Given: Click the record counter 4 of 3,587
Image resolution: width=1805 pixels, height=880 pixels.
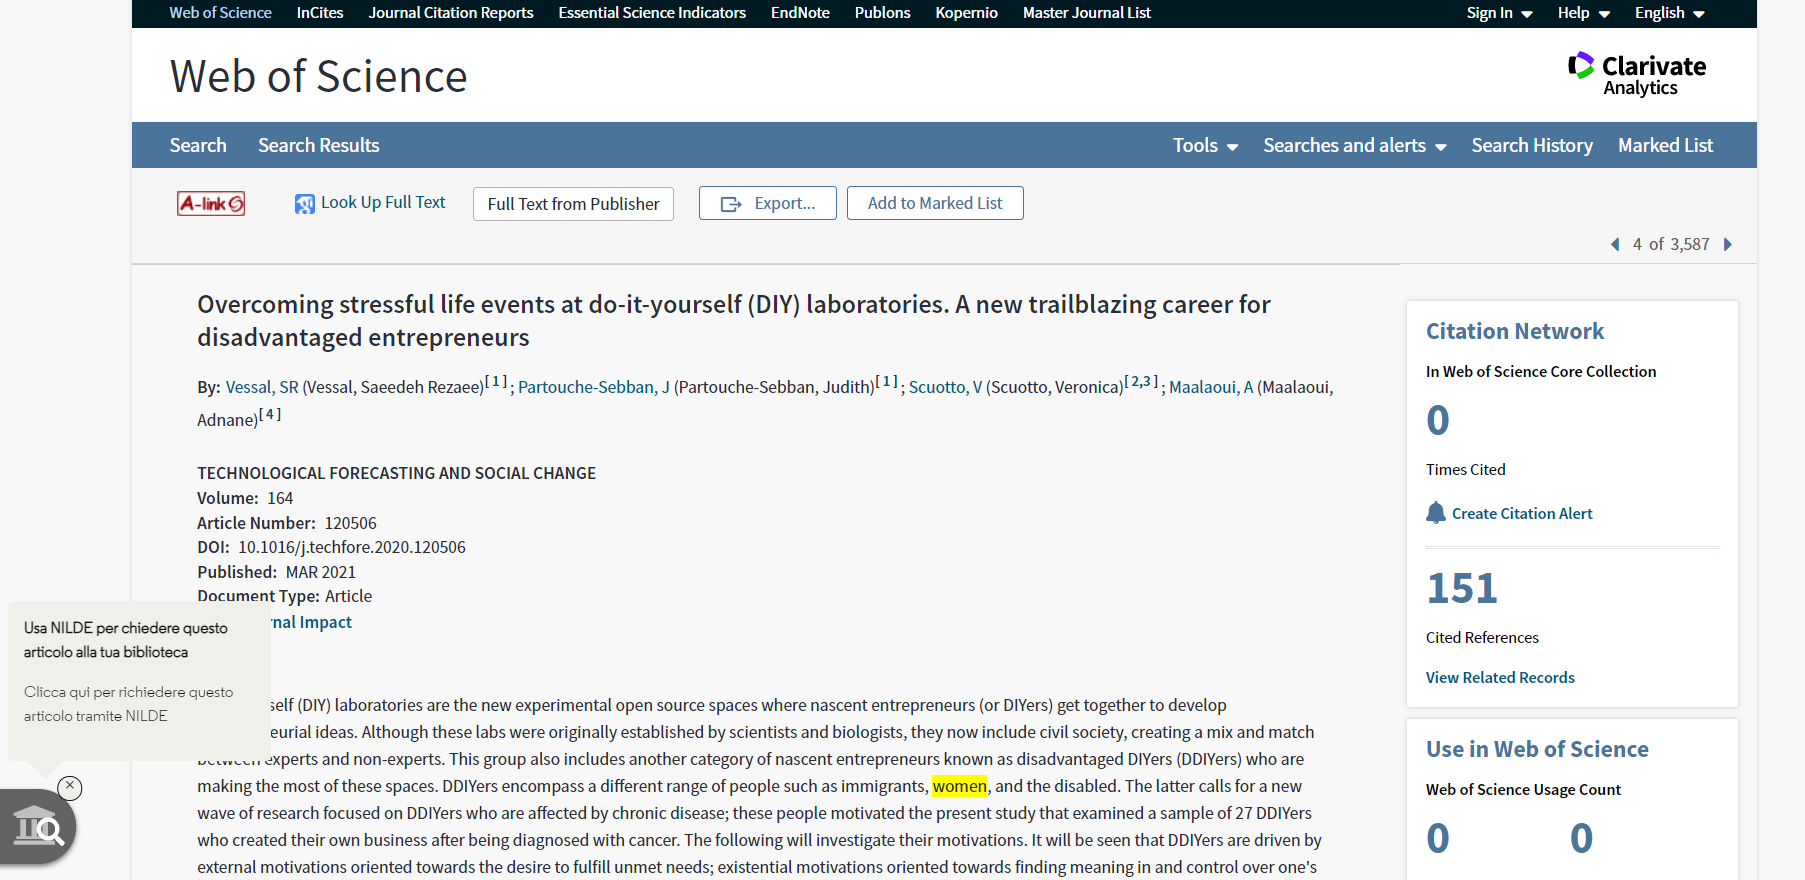Looking at the screenshot, I should [1671, 244].
